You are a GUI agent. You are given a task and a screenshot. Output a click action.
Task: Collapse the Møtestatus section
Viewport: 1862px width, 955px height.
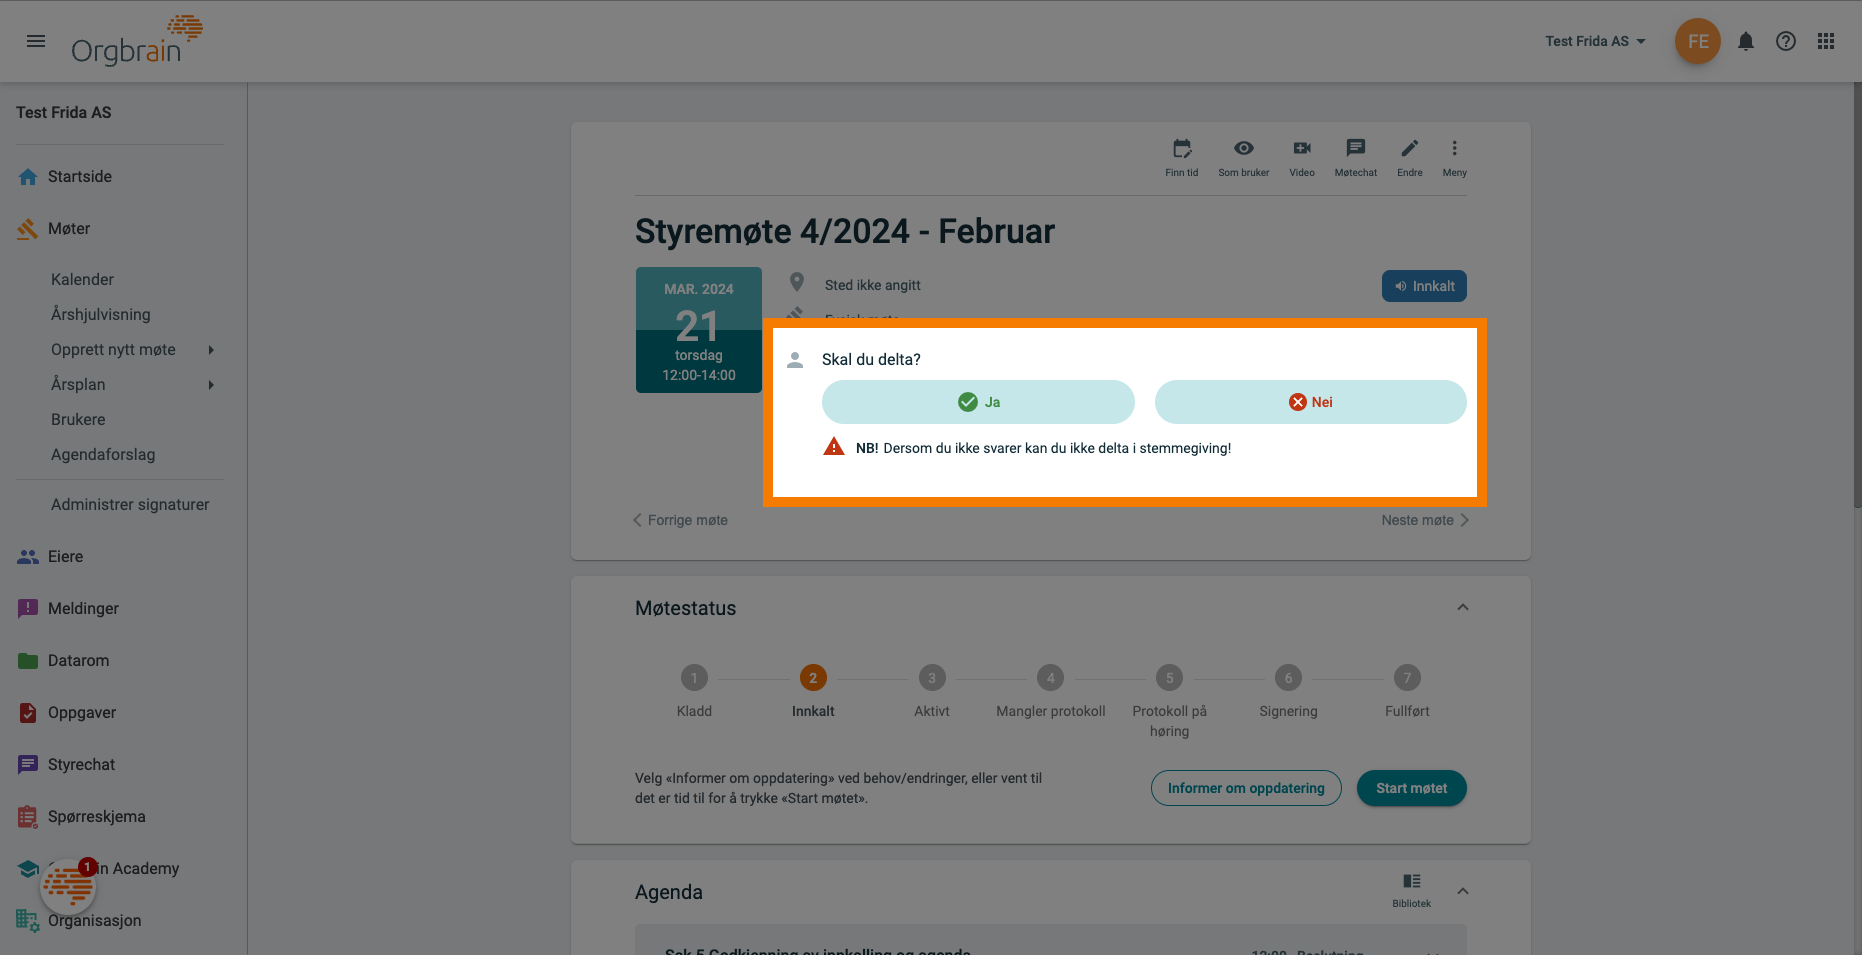click(1463, 608)
